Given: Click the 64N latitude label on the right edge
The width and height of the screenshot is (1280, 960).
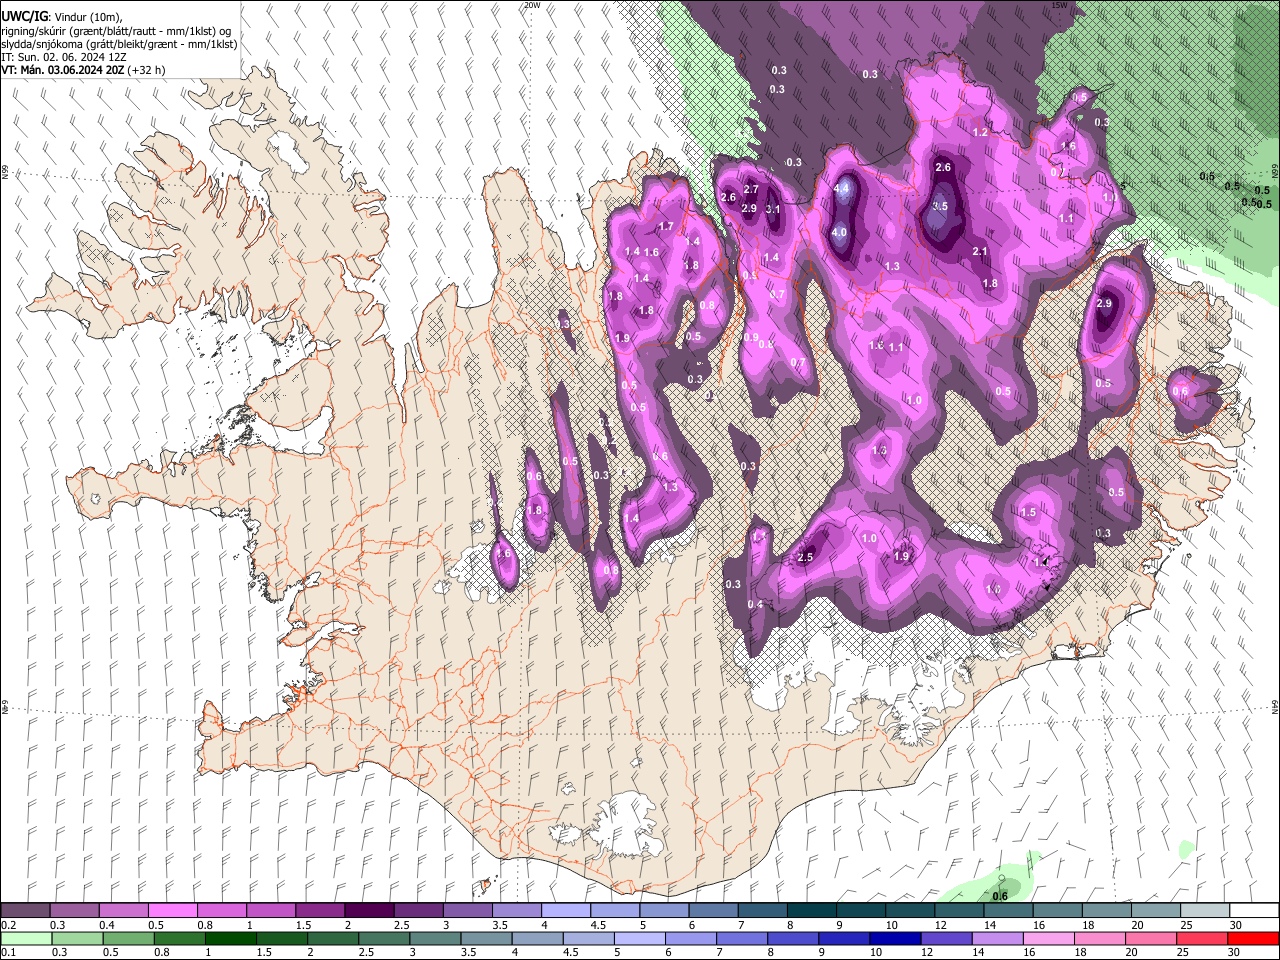Looking at the screenshot, I should click(x=1275, y=706).
